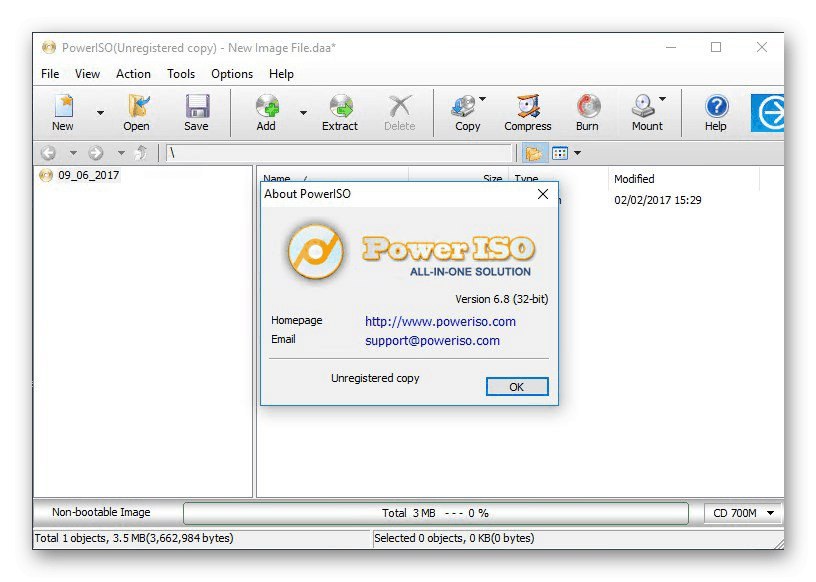Go up one folder level icon

[x=141, y=153]
